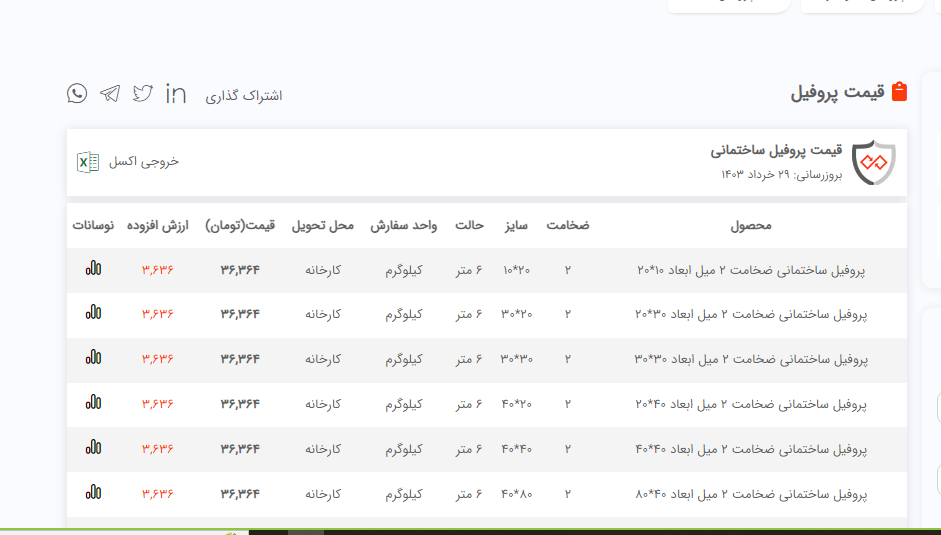Open fluctuation chart for 40*40 profile row

coord(93,447)
